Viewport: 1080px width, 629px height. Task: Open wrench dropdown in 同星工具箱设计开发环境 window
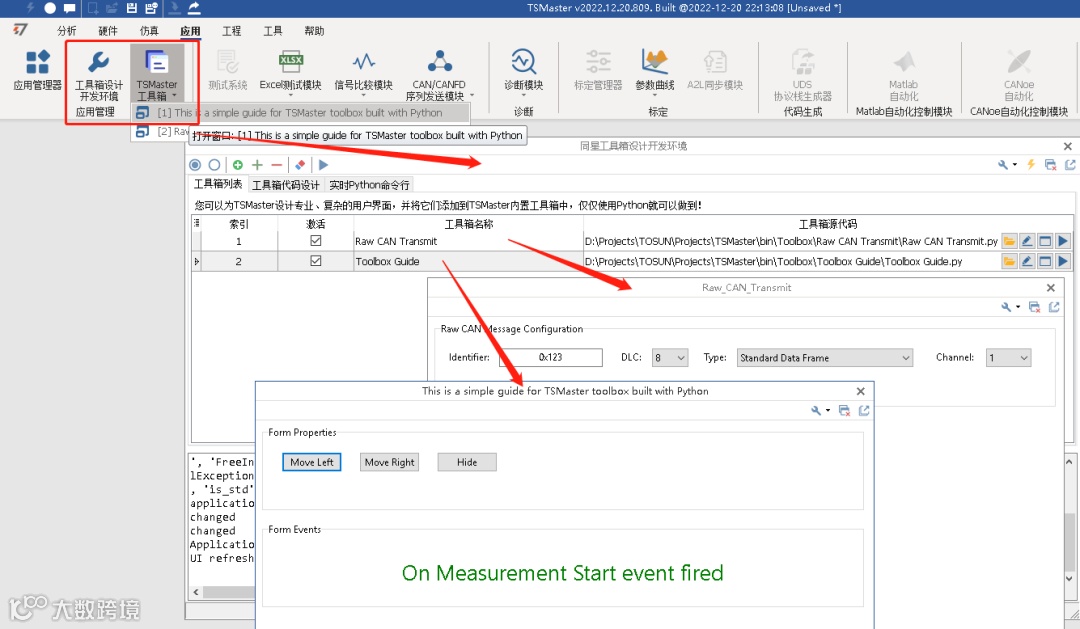click(1006, 165)
